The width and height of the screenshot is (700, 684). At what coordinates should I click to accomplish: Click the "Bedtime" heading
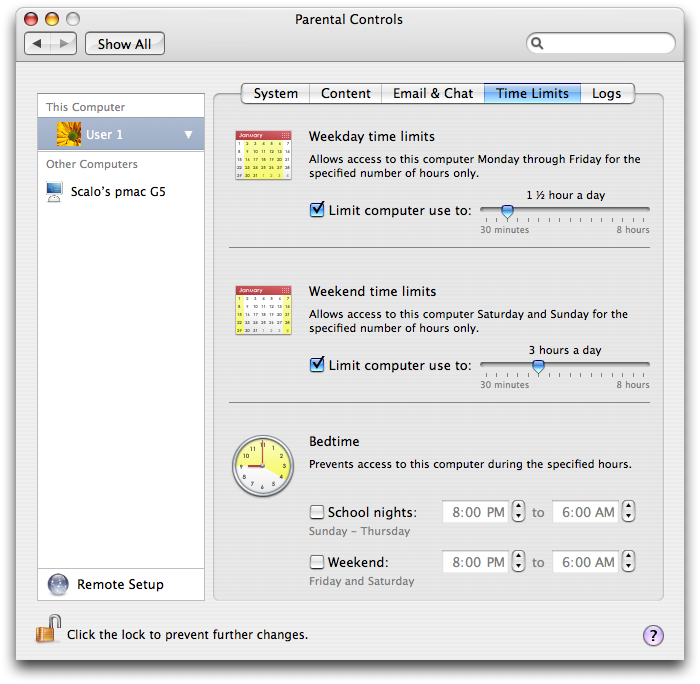pos(334,441)
